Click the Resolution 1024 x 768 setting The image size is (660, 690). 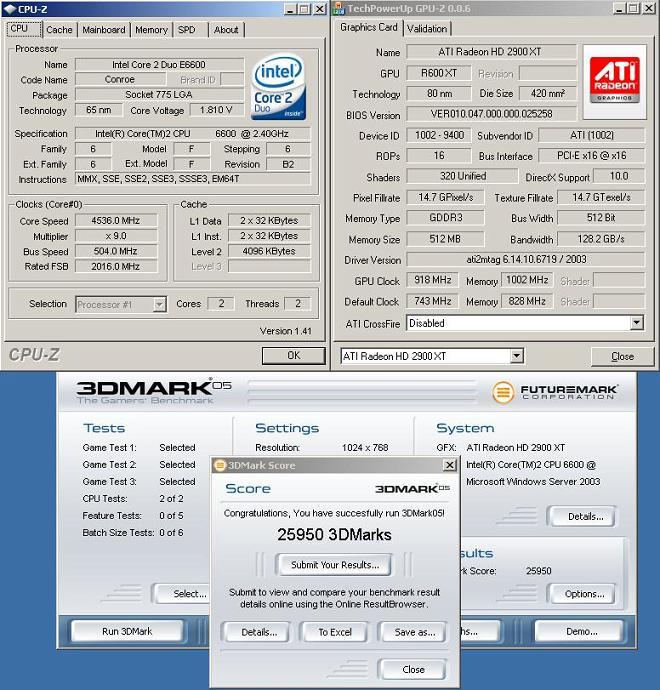[365, 448]
